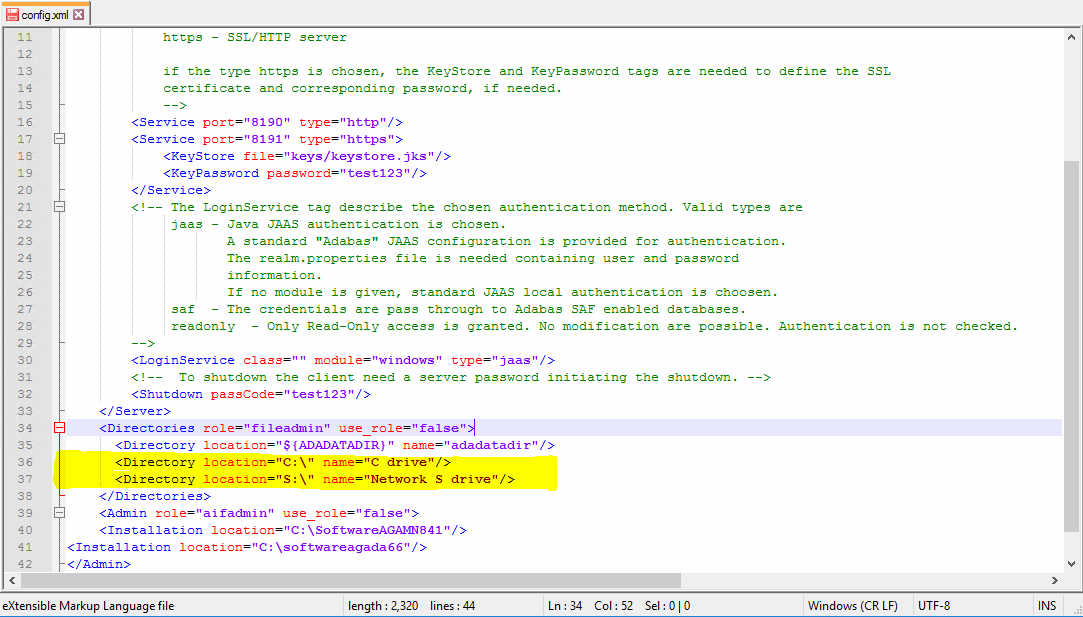Viewport: 1083px width, 617px height.
Task: Click the length and lines status field
Action: (411, 606)
